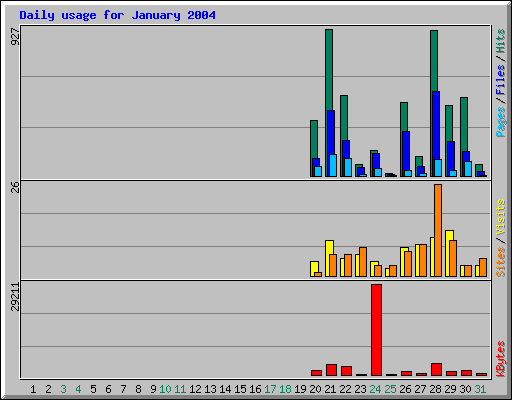Select the cyan Pages bar for day 21

333,165
